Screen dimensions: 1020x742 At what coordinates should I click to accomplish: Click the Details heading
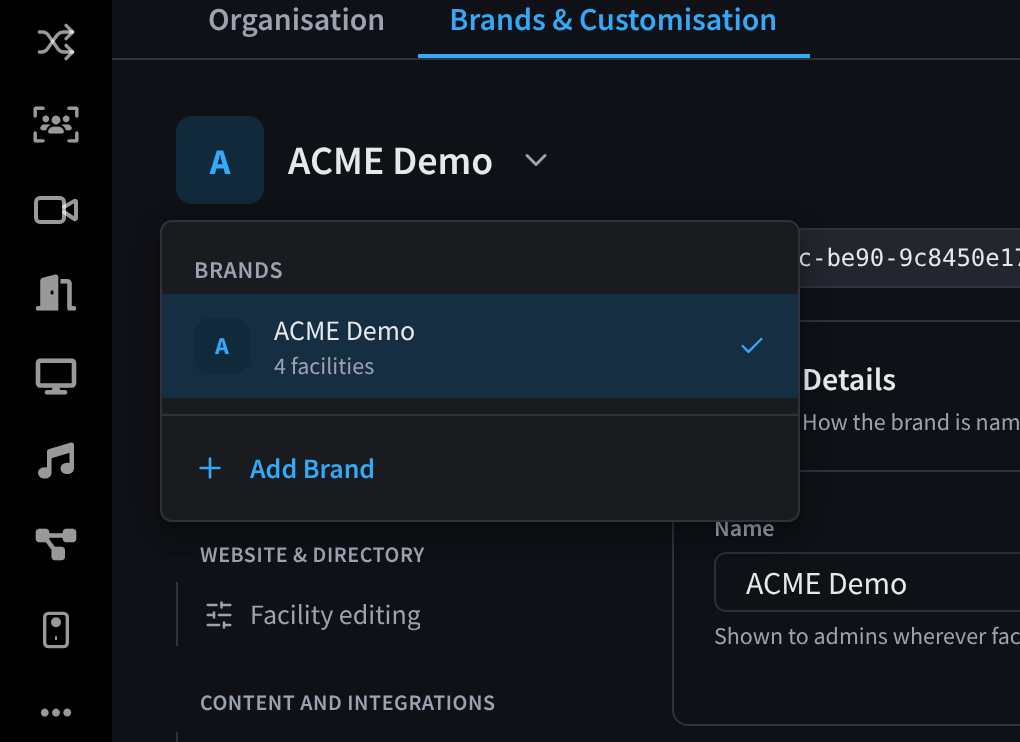click(x=849, y=380)
